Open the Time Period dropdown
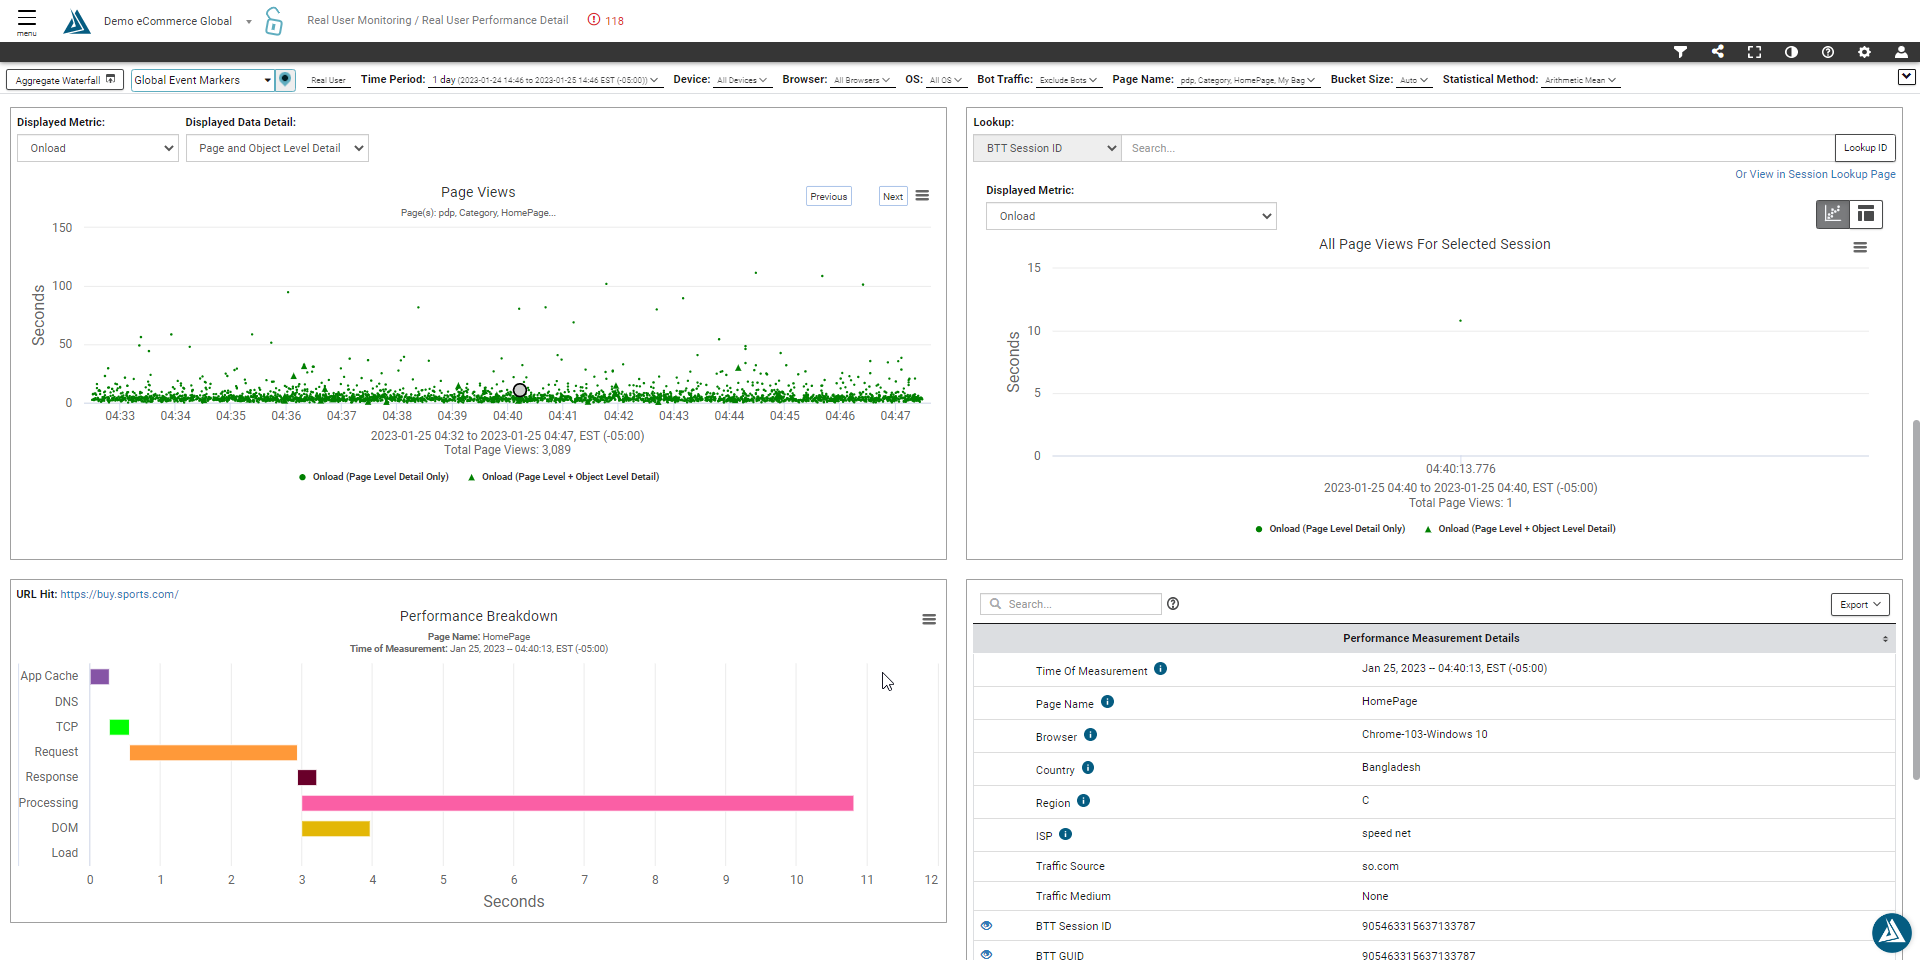 pos(546,80)
